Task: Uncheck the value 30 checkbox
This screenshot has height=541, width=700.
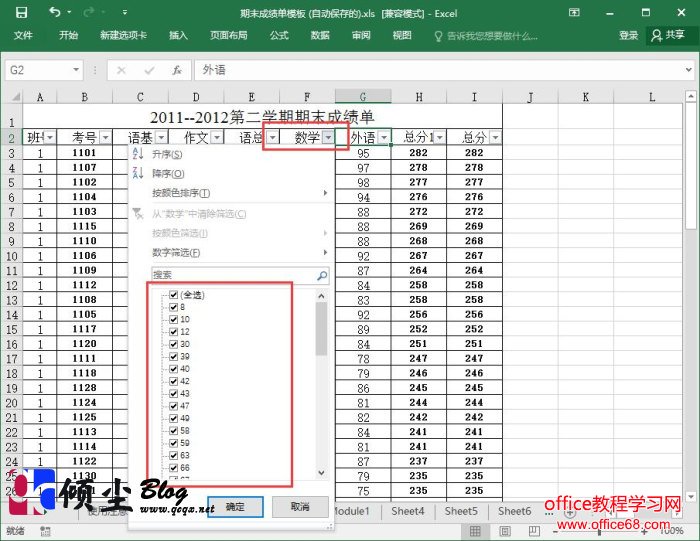Action: 174,344
